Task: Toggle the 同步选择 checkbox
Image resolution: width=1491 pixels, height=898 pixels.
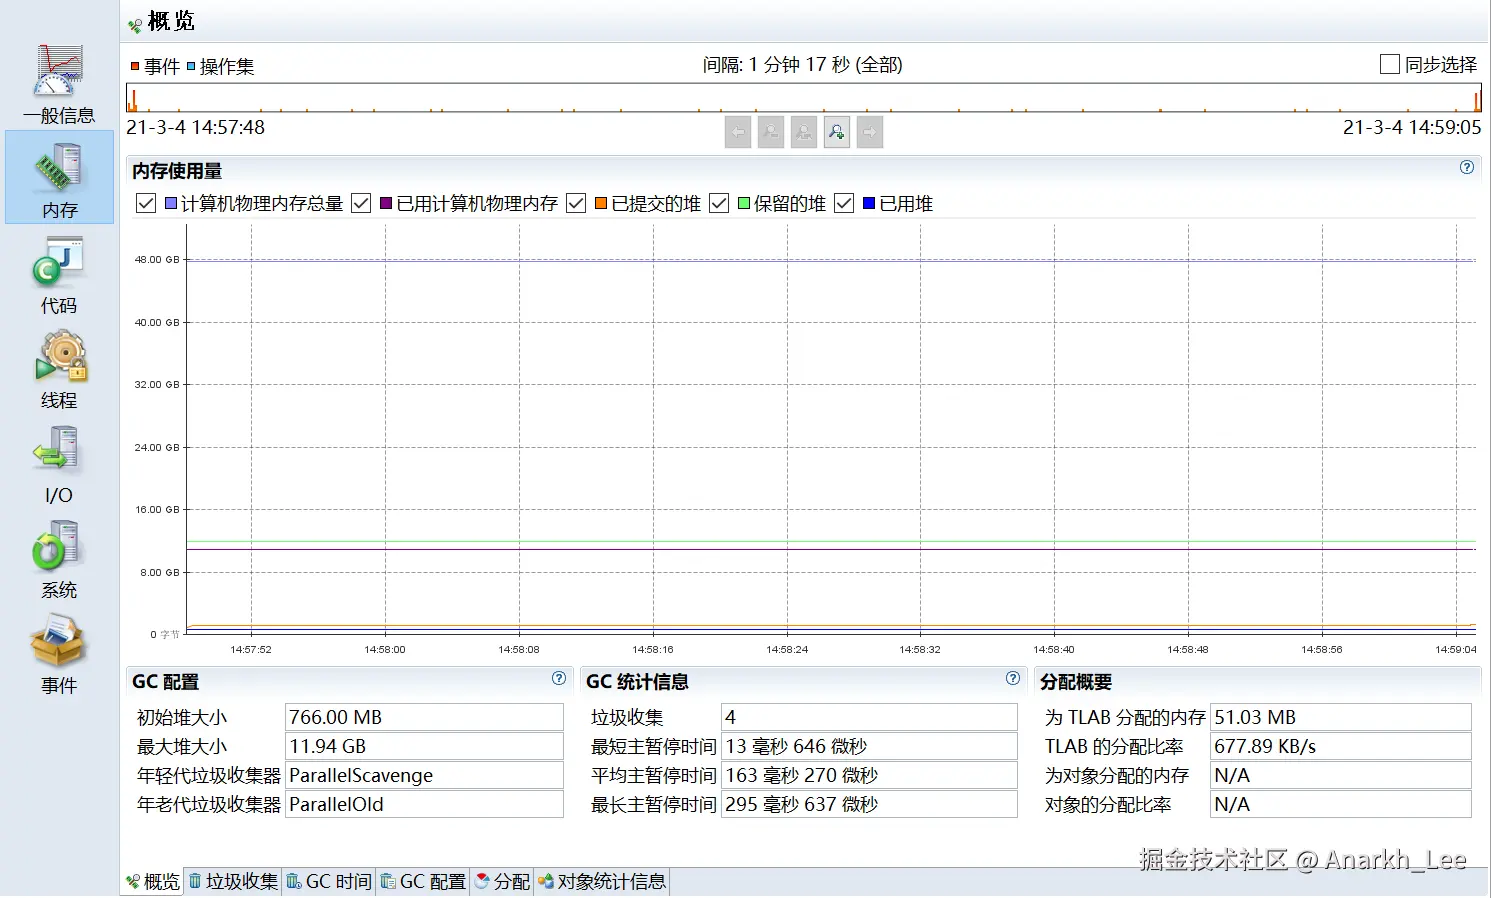Action: pyautogui.click(x=1389, y=64)
